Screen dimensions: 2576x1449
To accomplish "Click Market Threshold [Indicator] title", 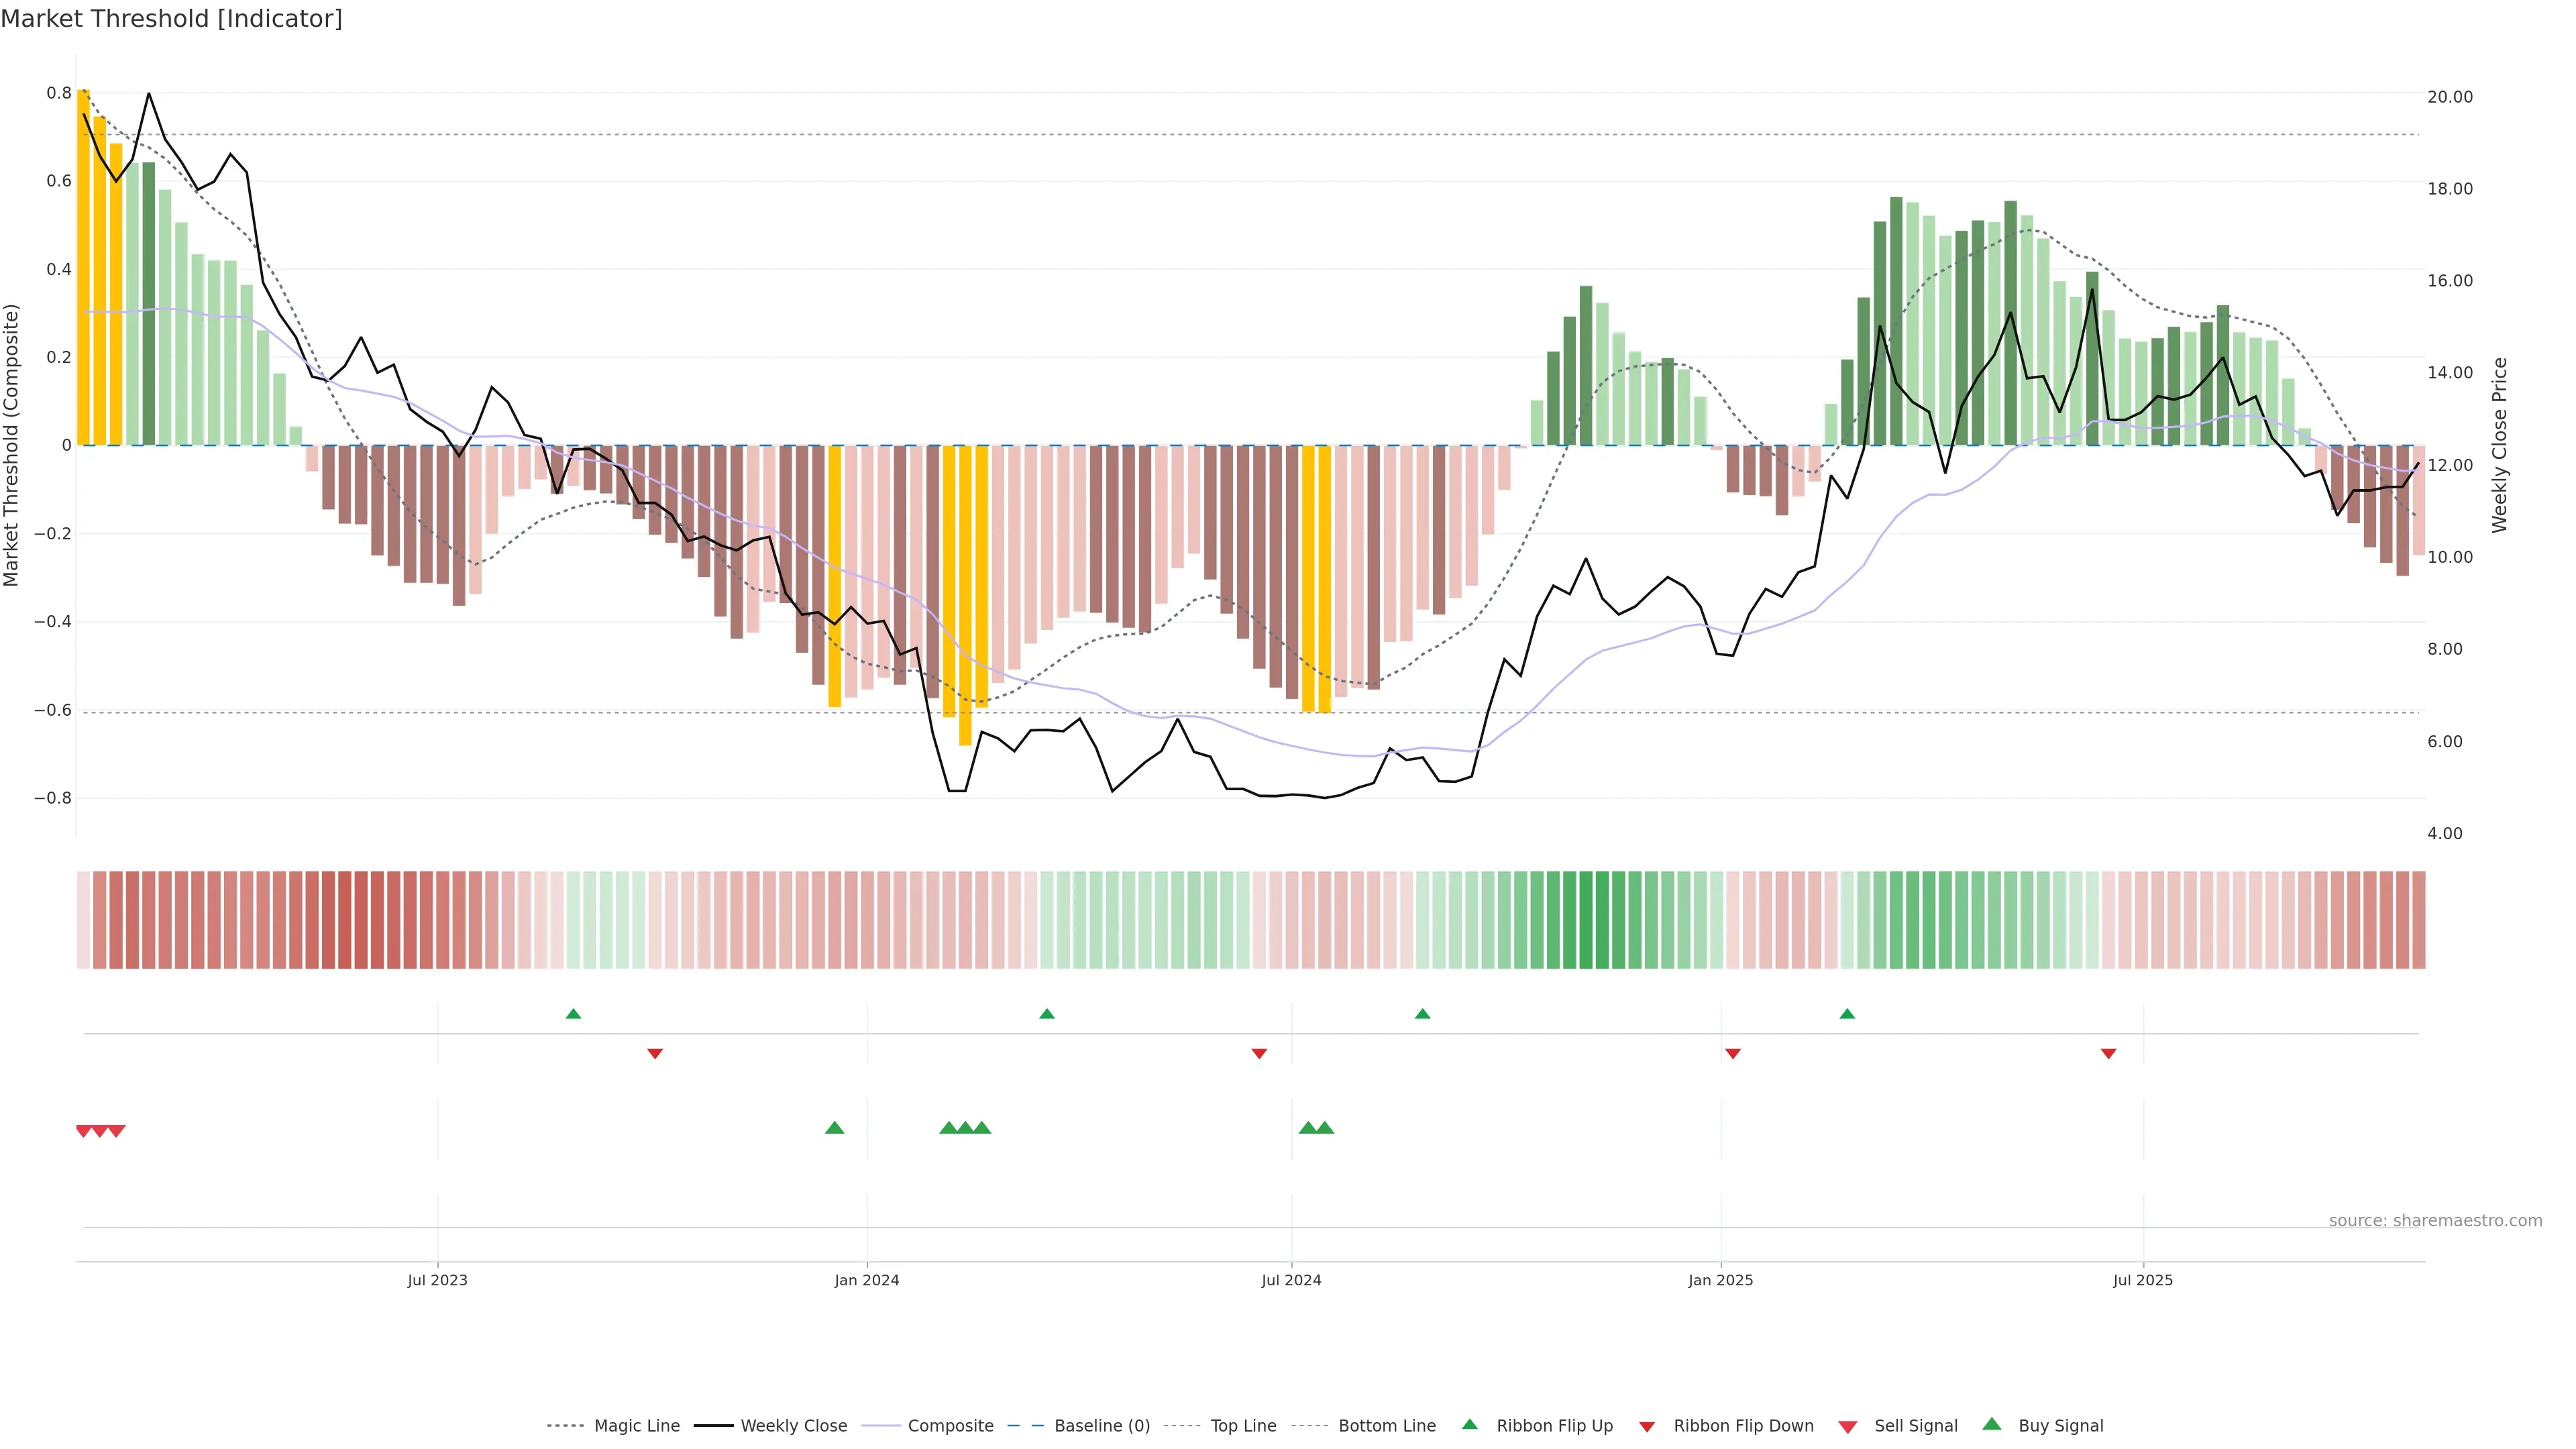I will (x=171, y=19).
